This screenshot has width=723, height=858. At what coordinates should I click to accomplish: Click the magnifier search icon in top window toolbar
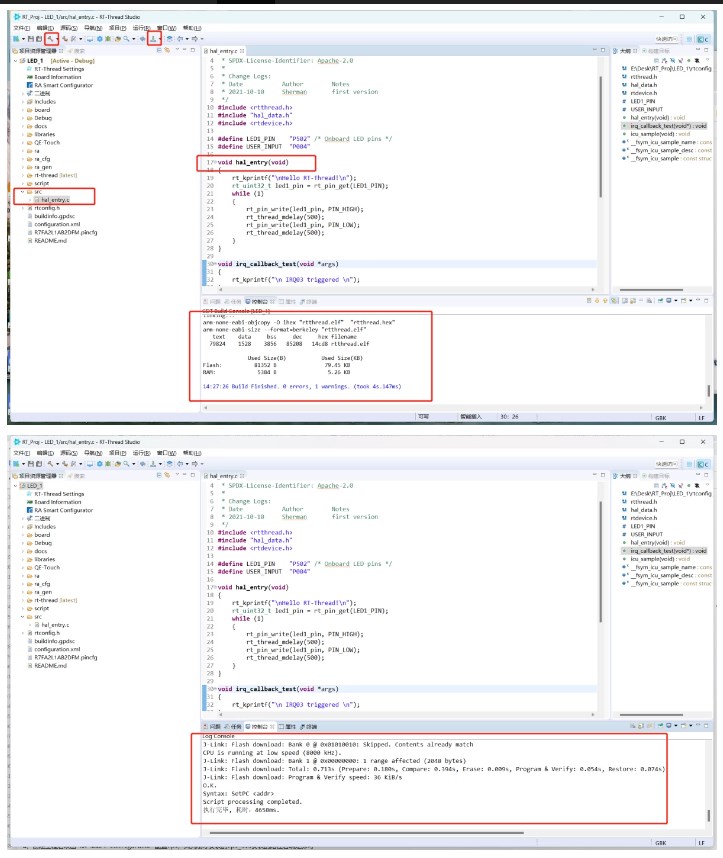point(126,39)
